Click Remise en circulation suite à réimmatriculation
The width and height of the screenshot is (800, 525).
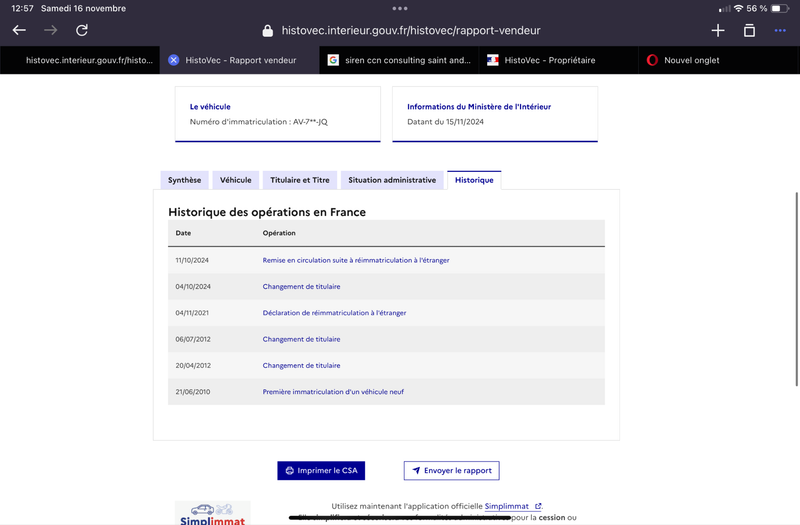[x=356, y=260]
